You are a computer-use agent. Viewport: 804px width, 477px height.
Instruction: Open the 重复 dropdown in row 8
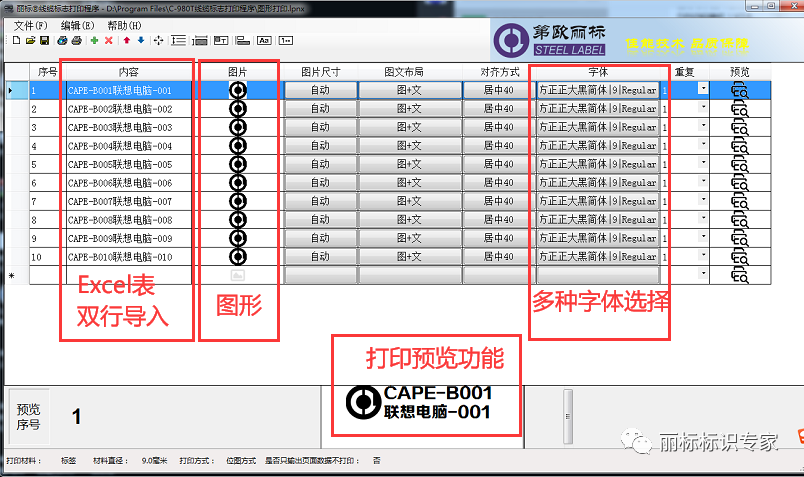[x=703, y=218]
